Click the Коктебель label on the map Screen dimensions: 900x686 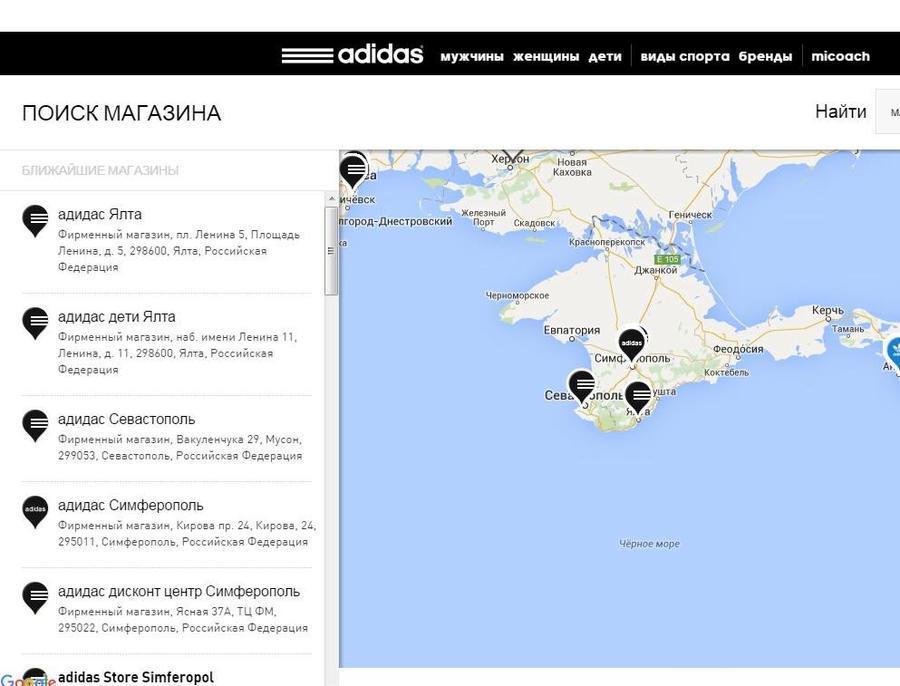pyautogui.click(x=726, y=373)
